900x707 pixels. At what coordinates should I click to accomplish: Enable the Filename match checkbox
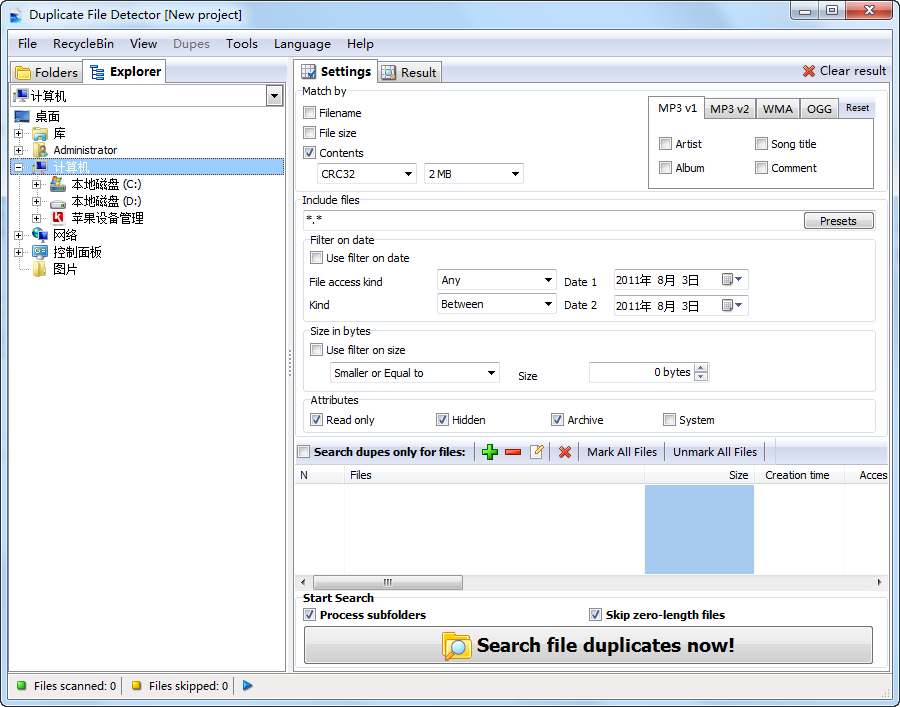click(x=310, y=113)
